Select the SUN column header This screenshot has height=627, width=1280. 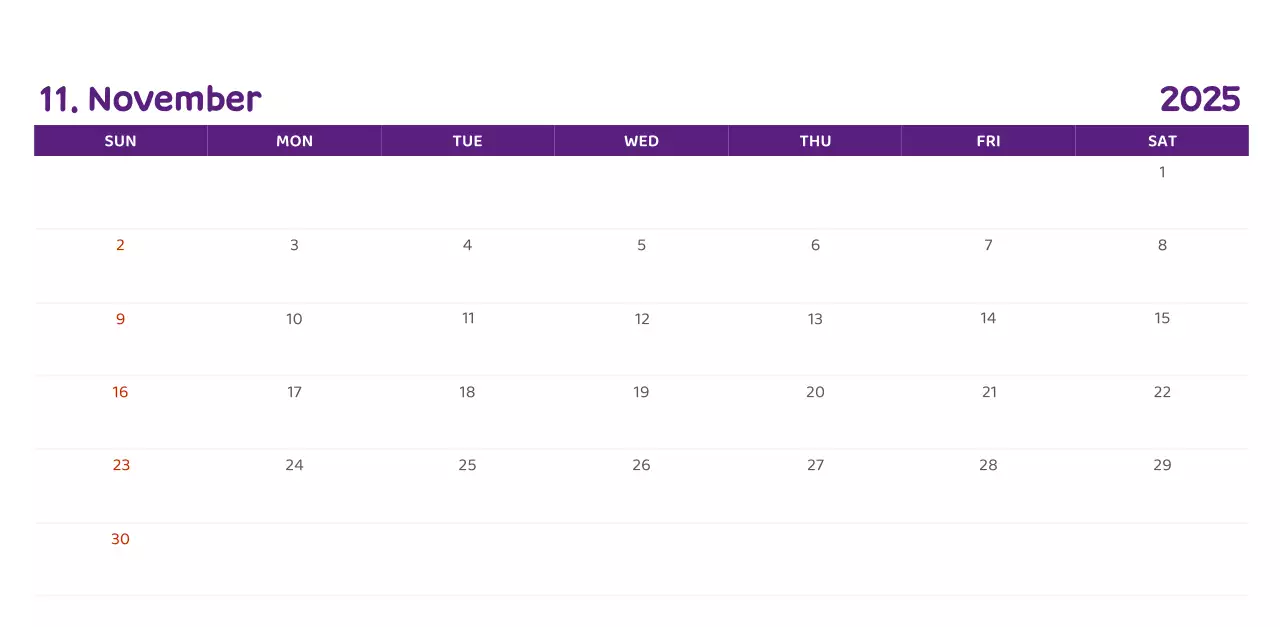[120, 141]
